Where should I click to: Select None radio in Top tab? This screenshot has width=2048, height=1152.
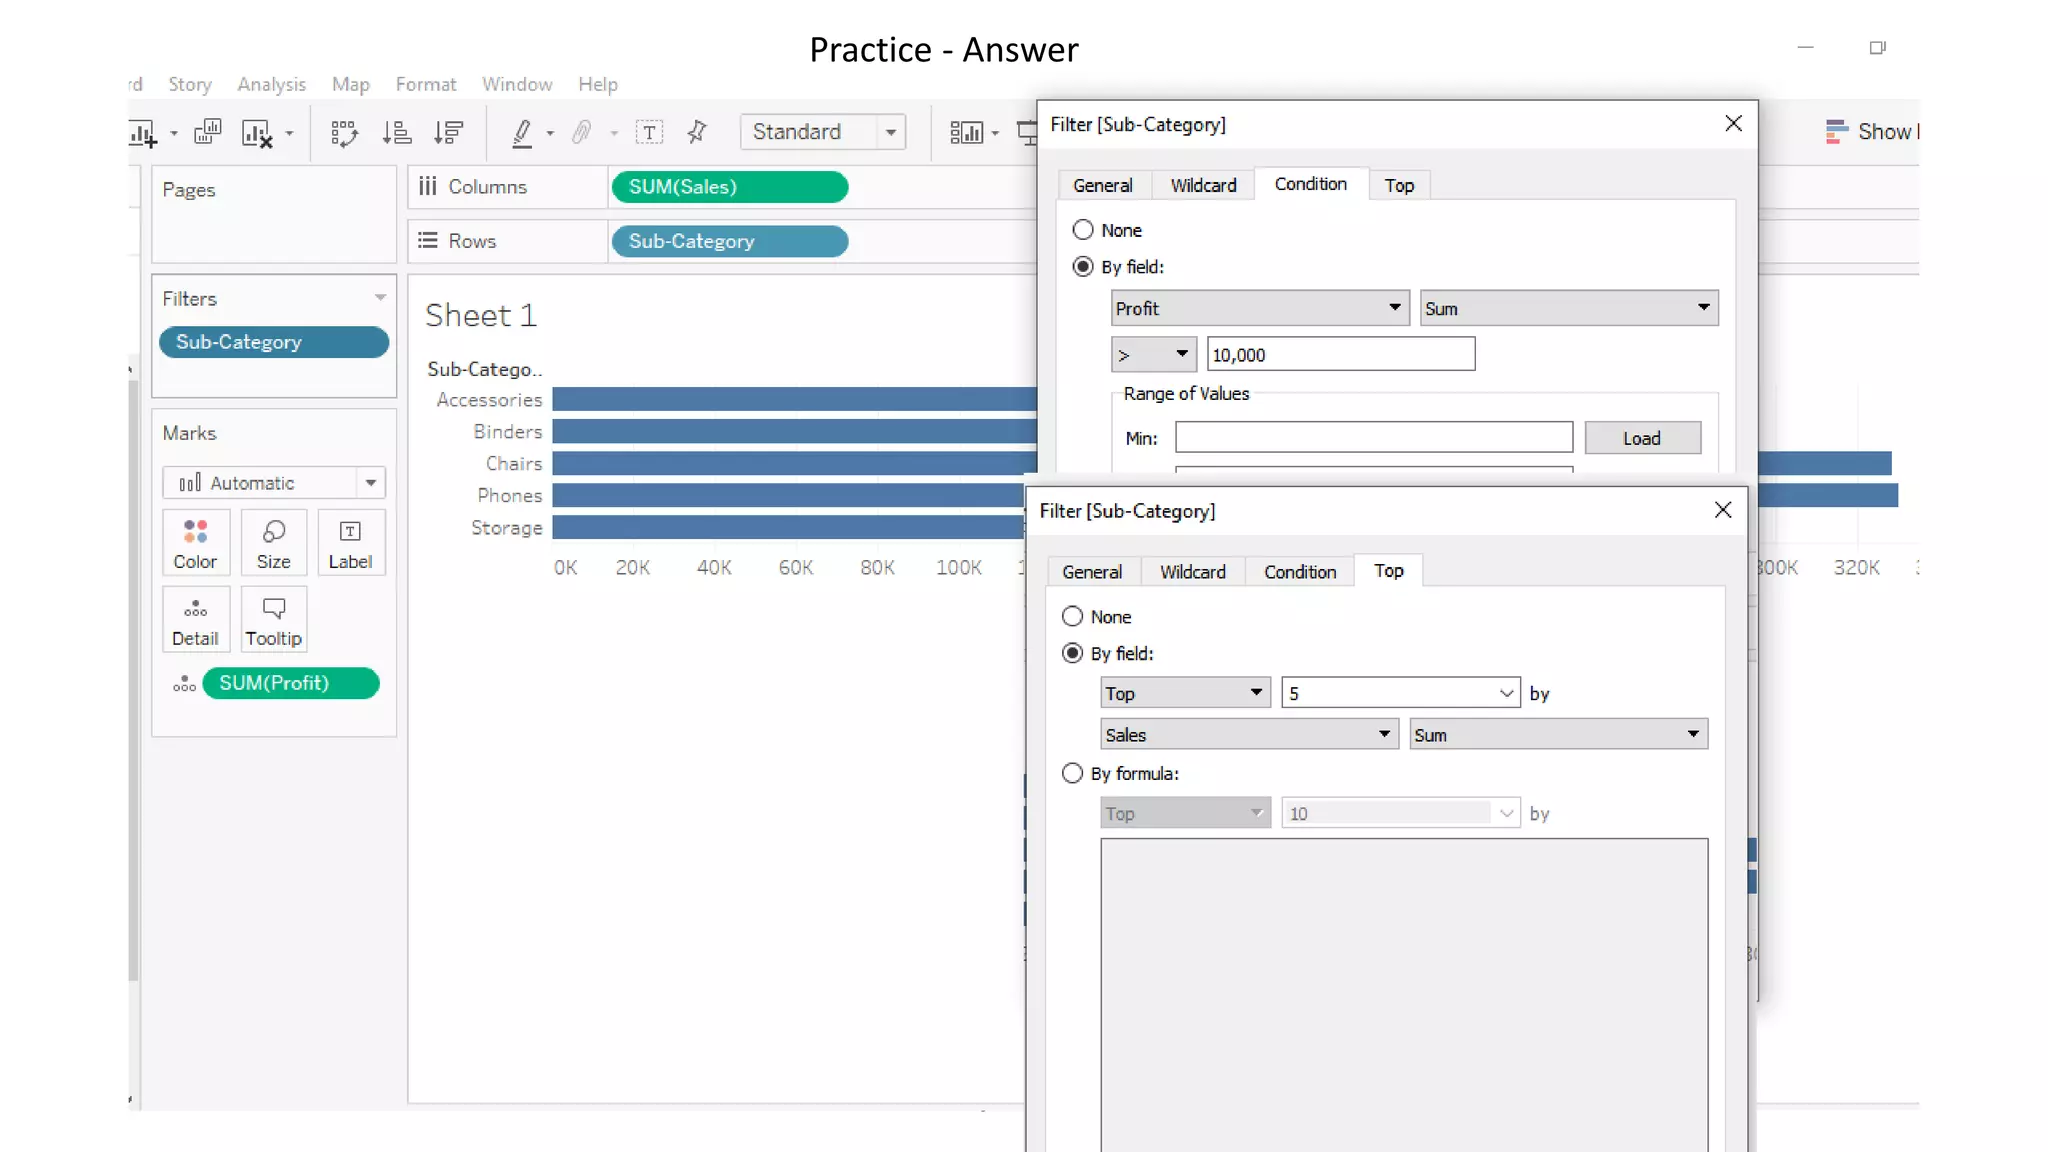(x=1073, y=617)
